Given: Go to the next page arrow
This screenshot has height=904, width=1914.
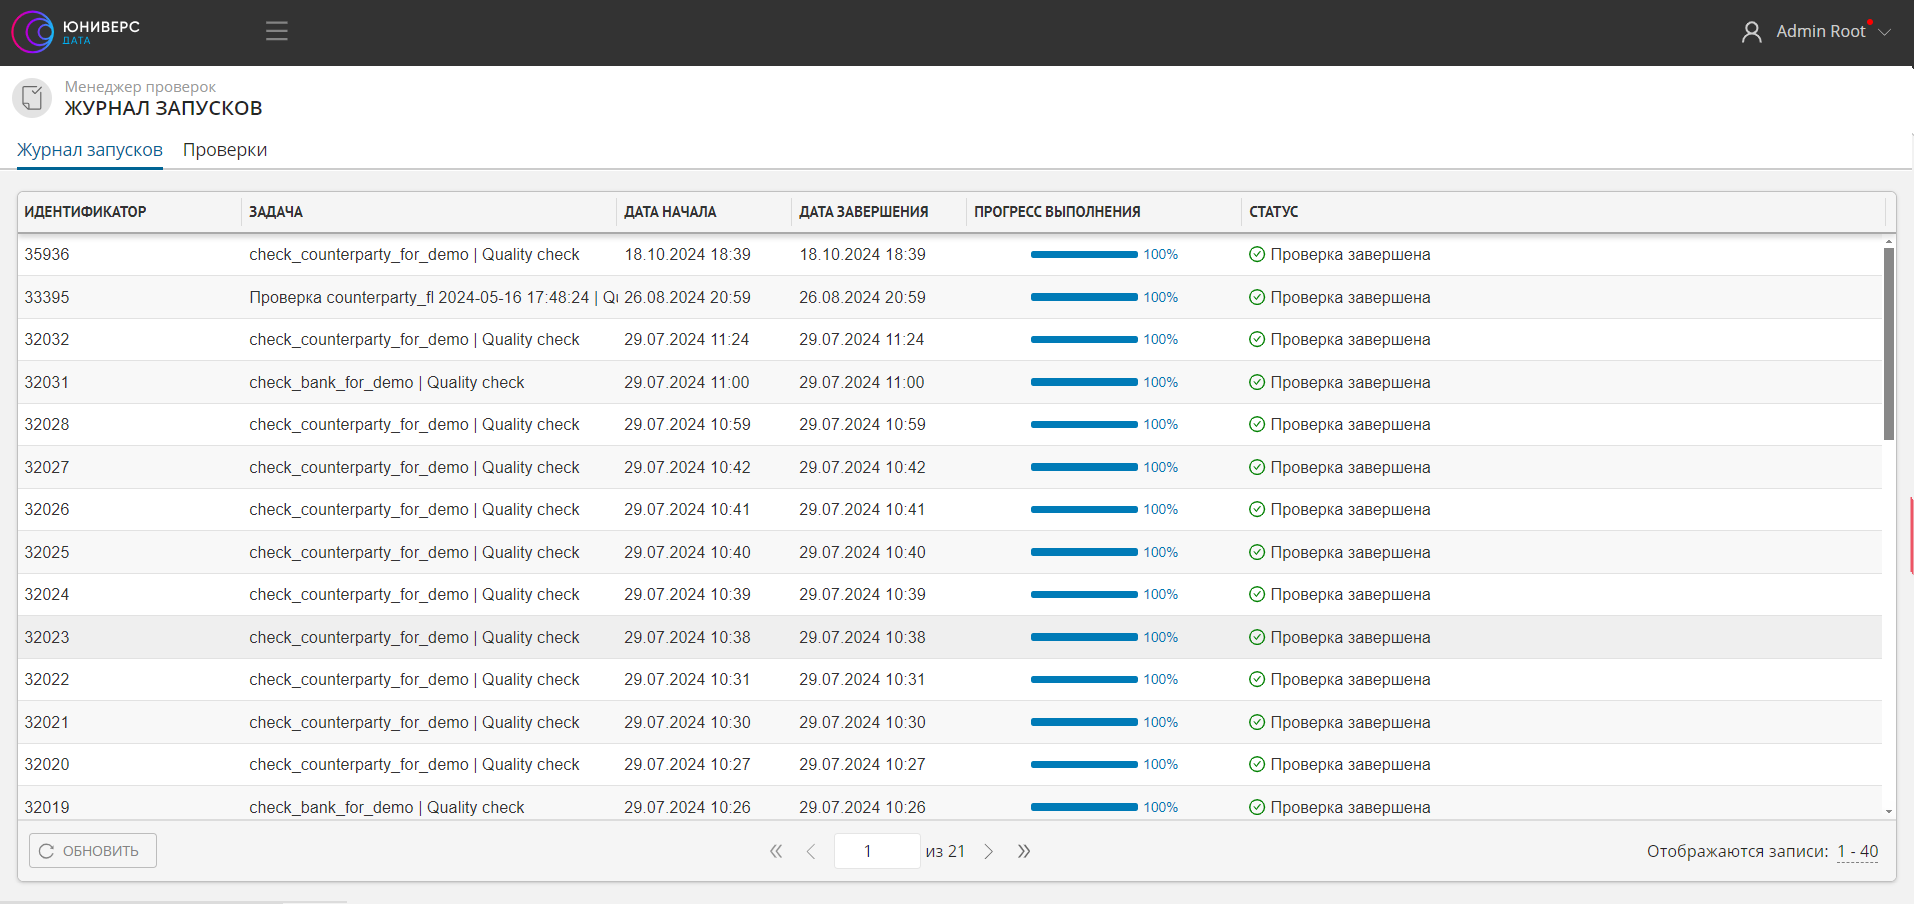Looking at the screenshot, I should (x=989, y=852).
